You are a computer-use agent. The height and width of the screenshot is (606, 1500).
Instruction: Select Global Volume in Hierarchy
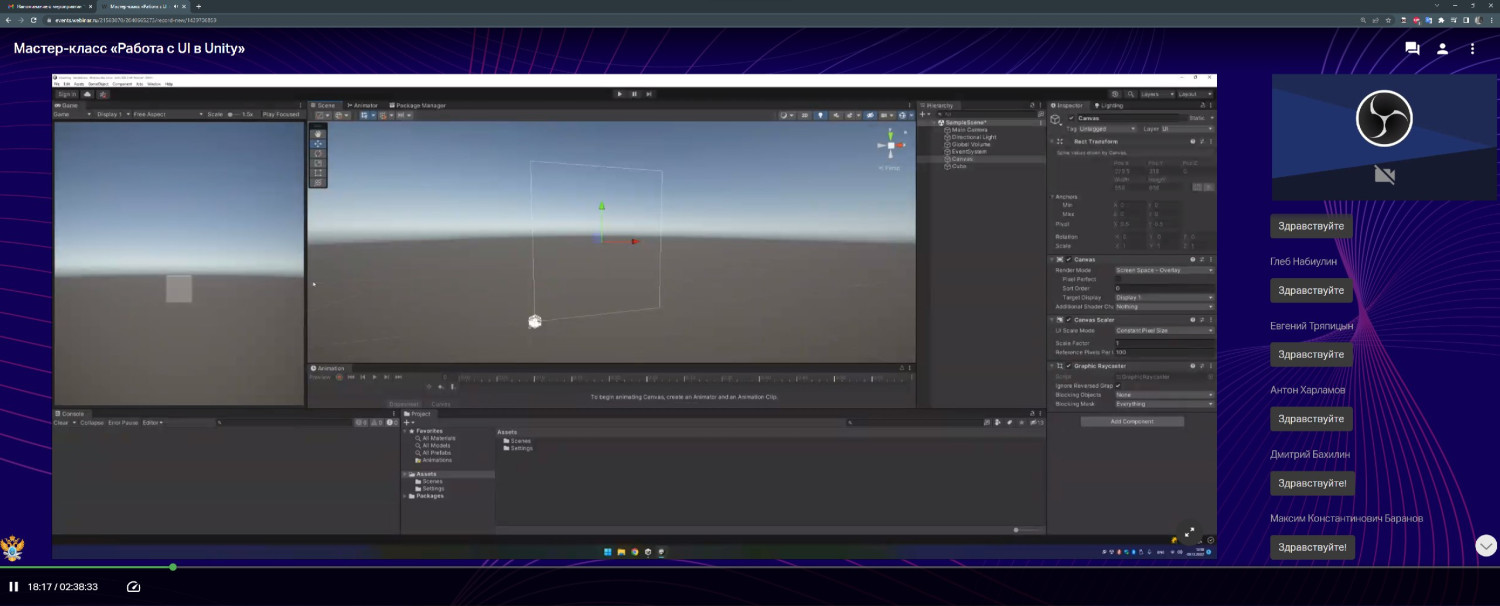coord(970,144)
